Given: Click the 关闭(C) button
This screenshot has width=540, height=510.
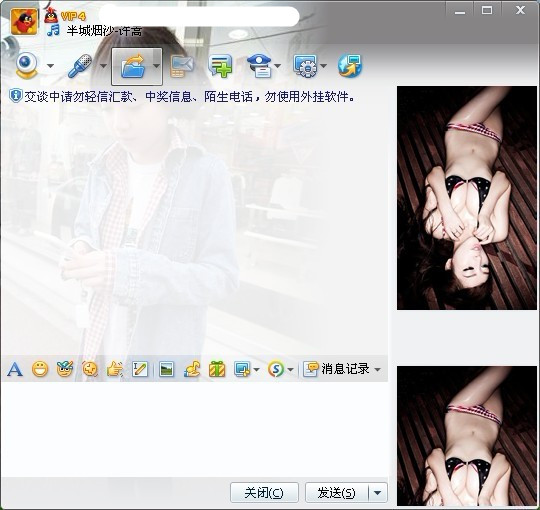Looking at the screenshot, I should click(264, 492).
